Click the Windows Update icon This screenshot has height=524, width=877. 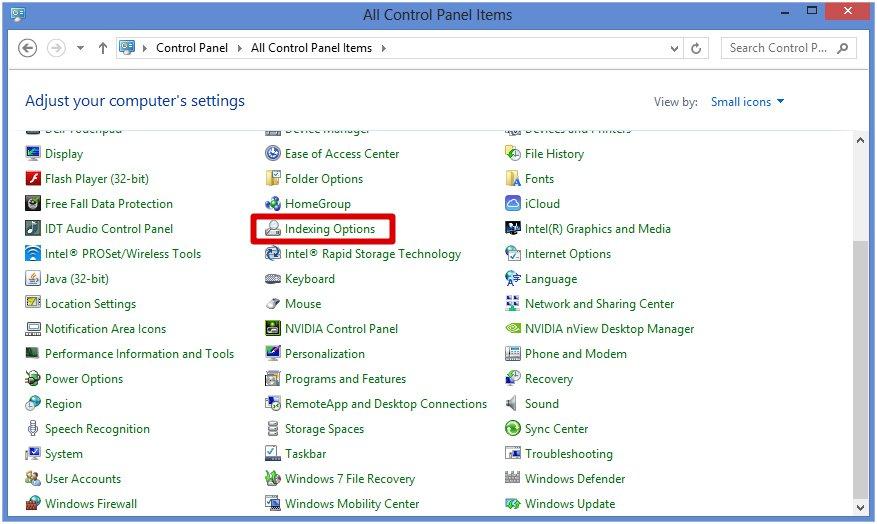point(513,504)
